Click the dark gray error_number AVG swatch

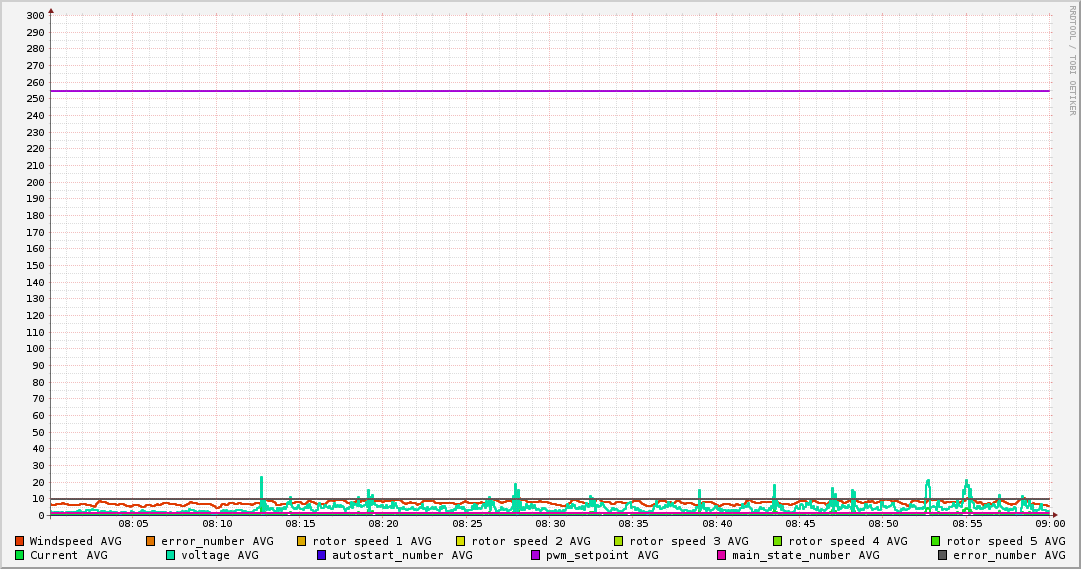click(x=943, y=555)
